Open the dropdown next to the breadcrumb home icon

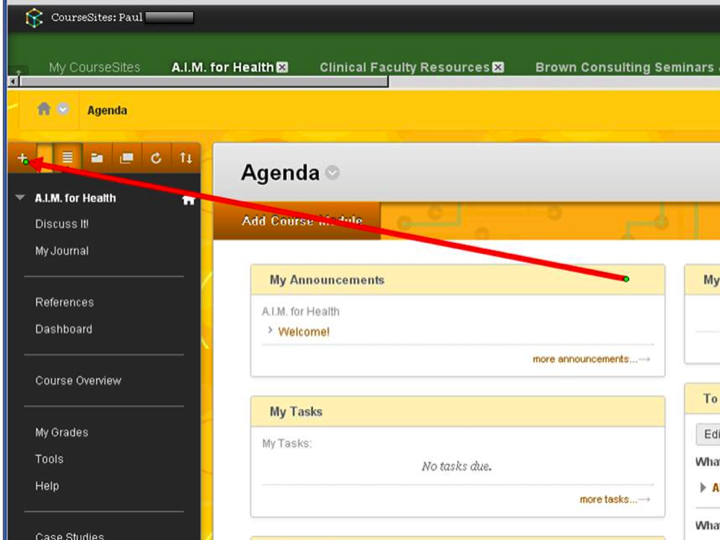pyautogui.click(x=63, y=109)
